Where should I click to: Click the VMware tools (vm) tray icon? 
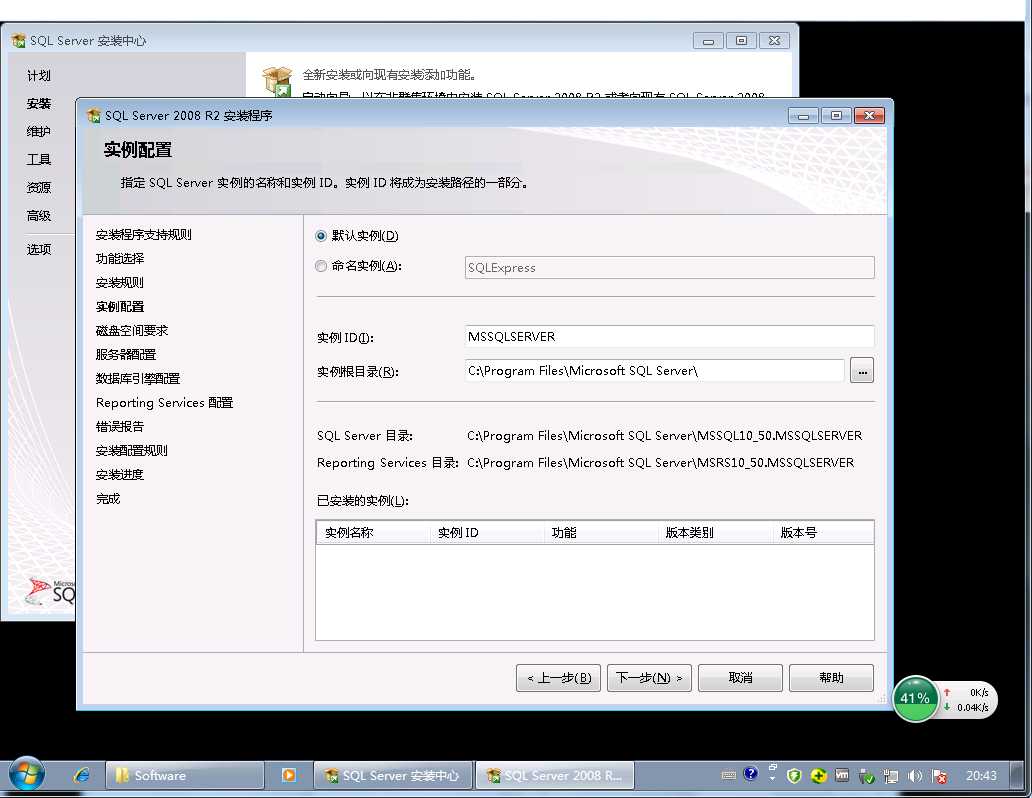(842, 776)
